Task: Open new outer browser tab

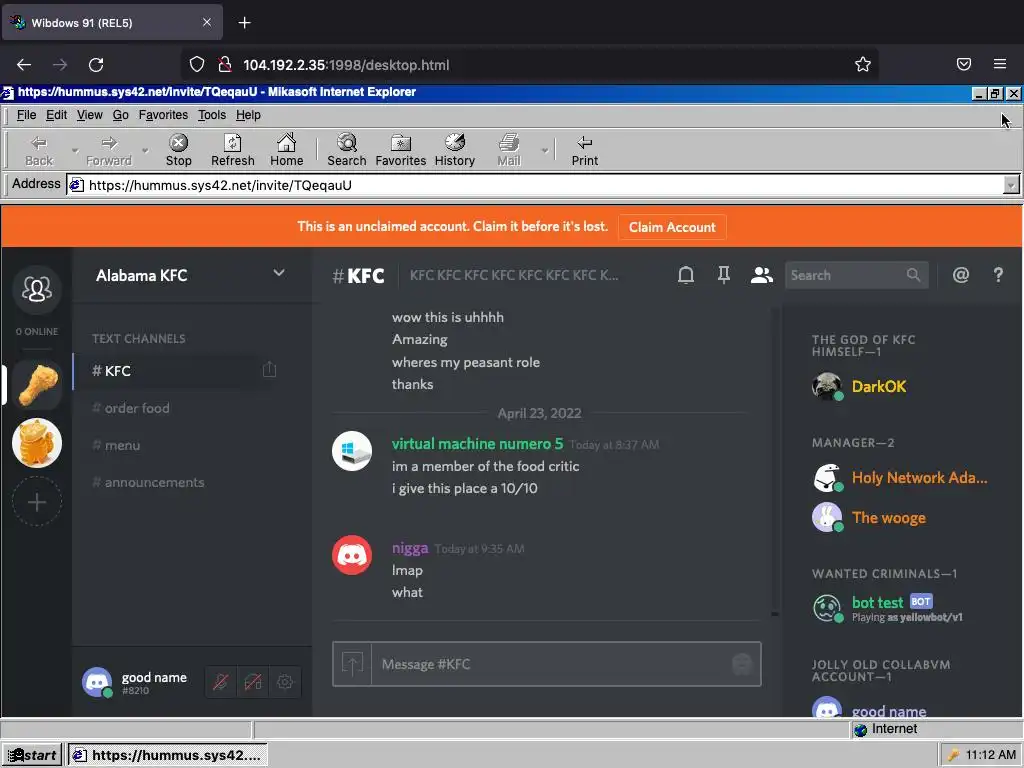Action: point(244,23)
